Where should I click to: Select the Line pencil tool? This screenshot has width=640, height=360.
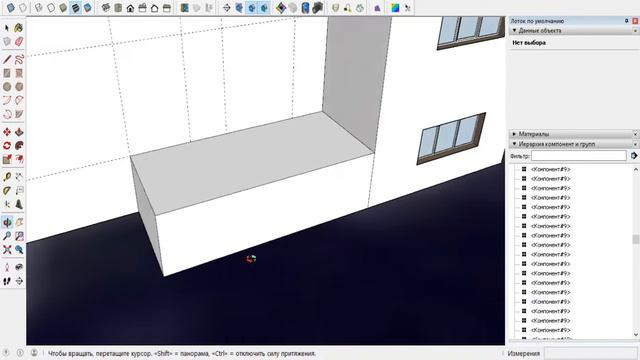pos(7,60)
